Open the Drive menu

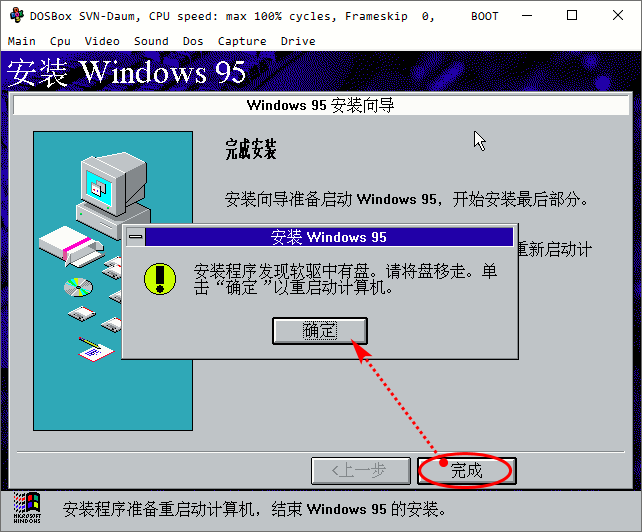tap(298, 41)
